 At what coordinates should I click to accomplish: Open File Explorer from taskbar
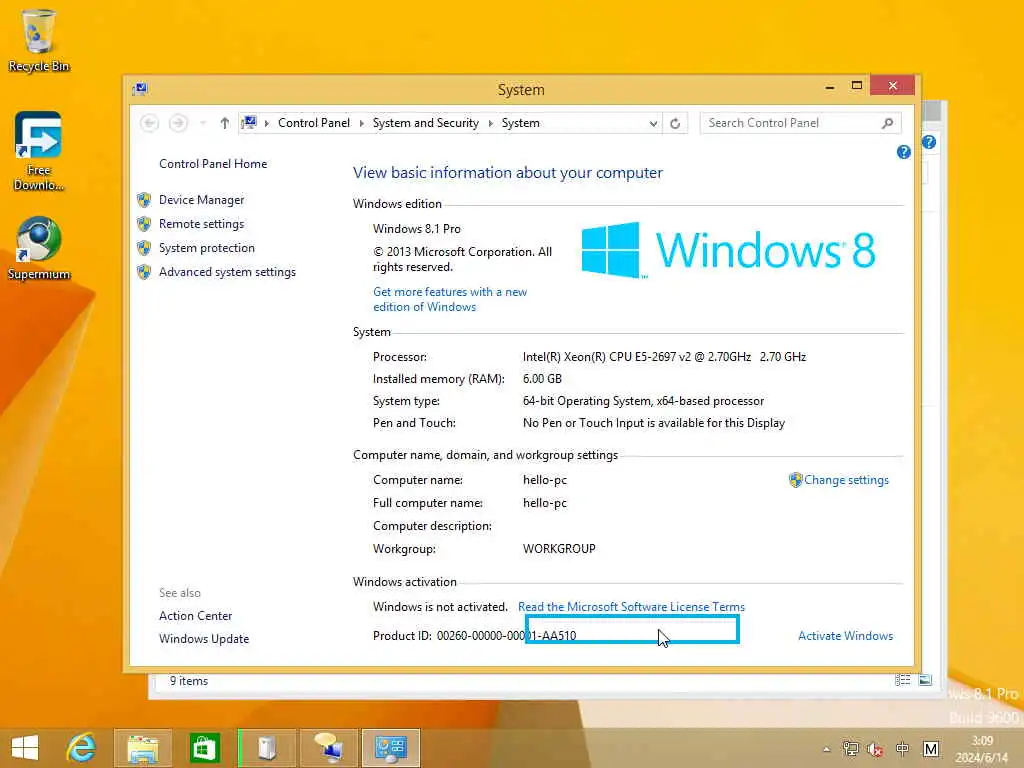pos(143,748)
